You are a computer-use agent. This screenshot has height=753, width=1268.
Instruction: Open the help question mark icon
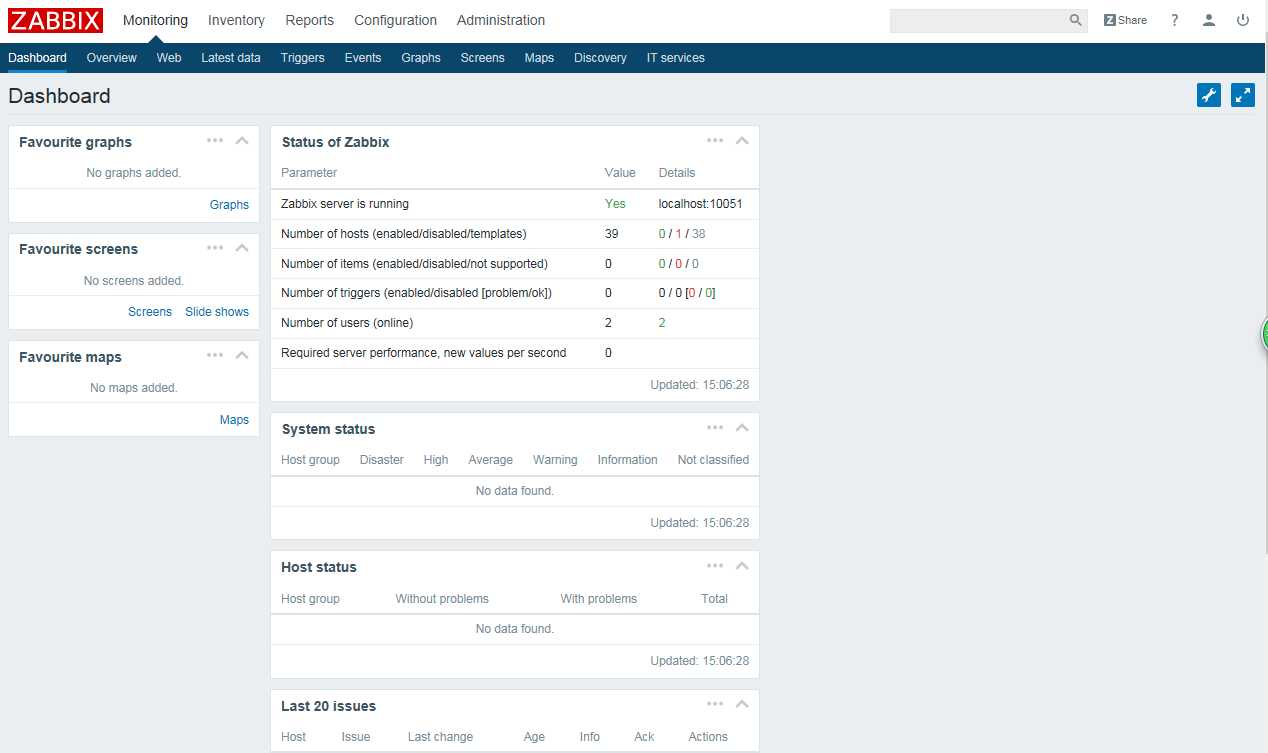coord(1175,20)
